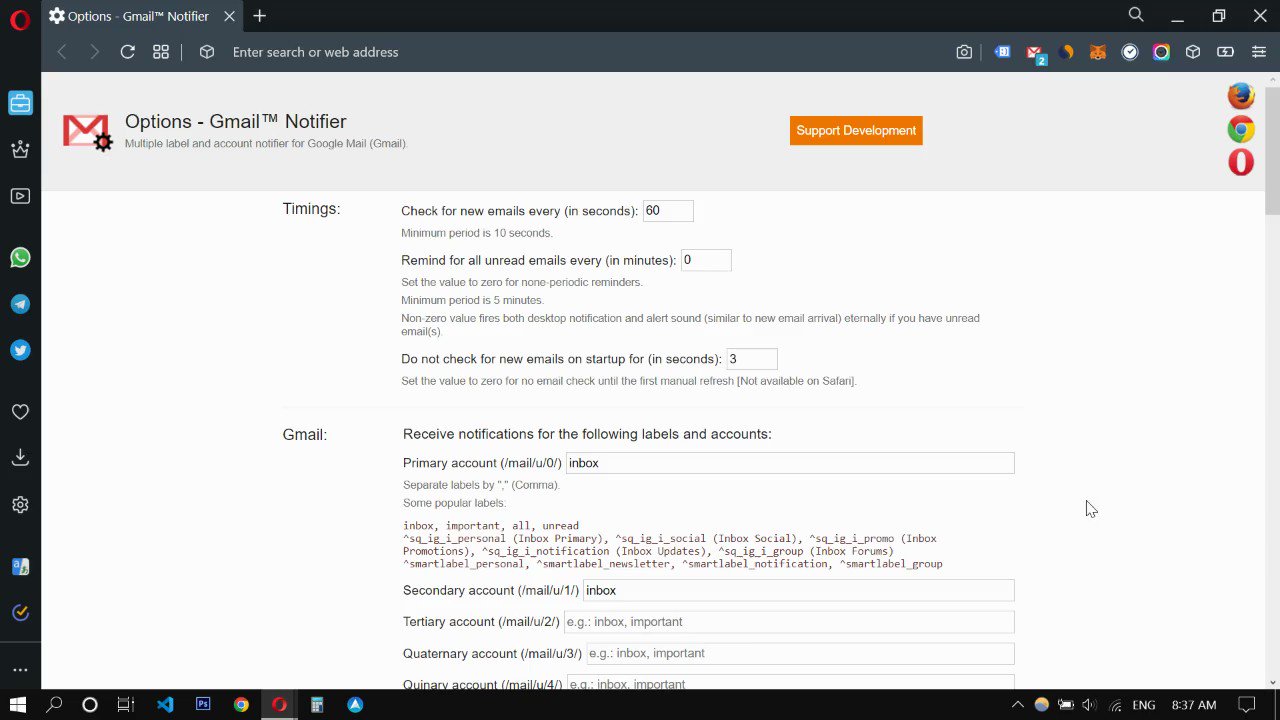The image size is (1280, 720).
Task: Click the check-for-new-emails seconds field
Action: 668,211
